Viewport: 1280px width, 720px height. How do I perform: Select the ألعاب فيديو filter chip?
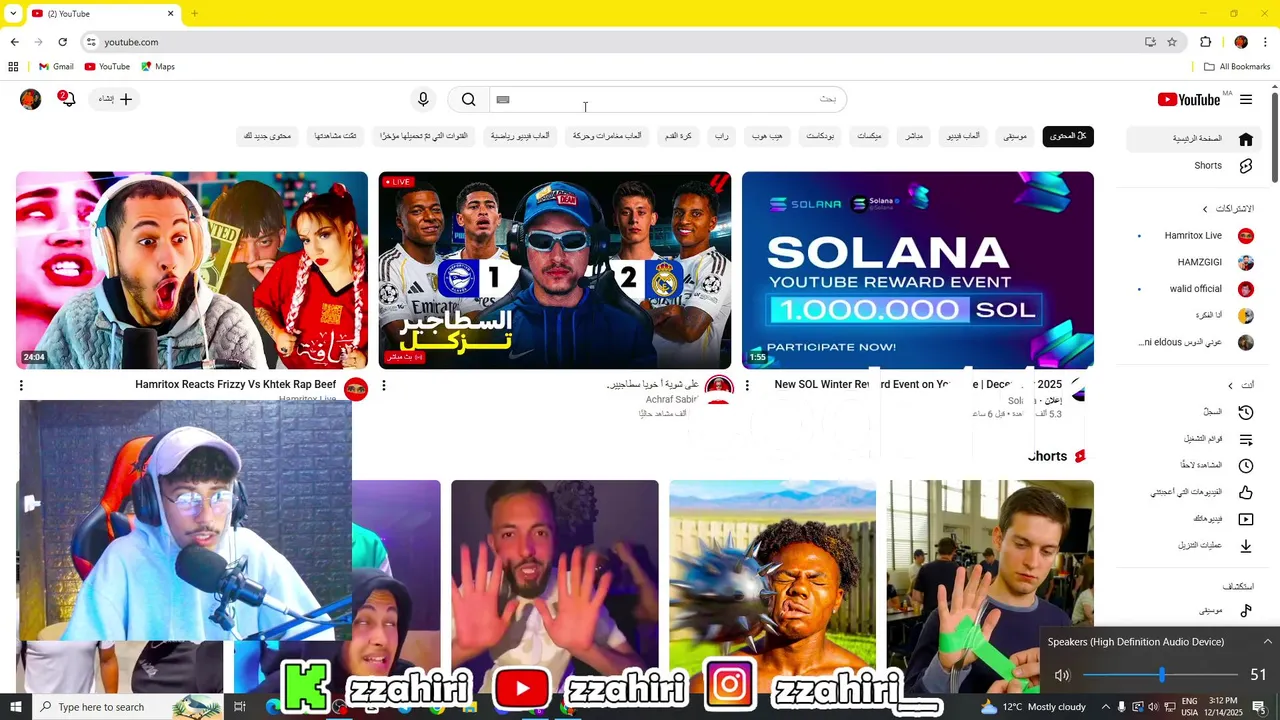pyautogui.click(x=964, y=136)
